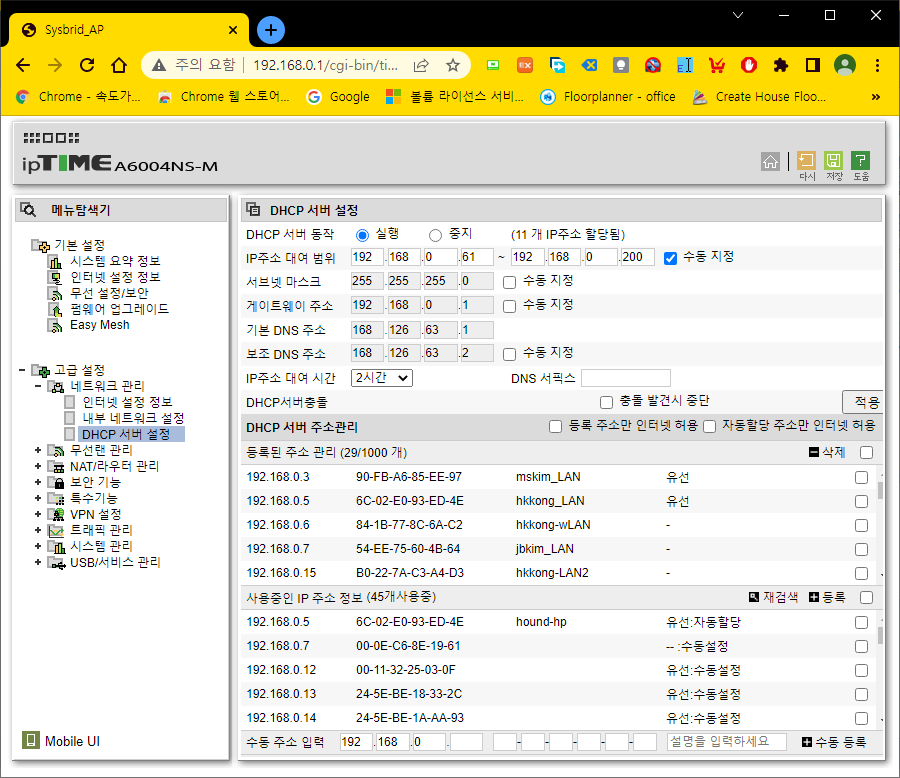This screenshot has width=900, height=778.
Task: Open 내부 네트워크 설정 menu item
Action: tap(133, 418)
